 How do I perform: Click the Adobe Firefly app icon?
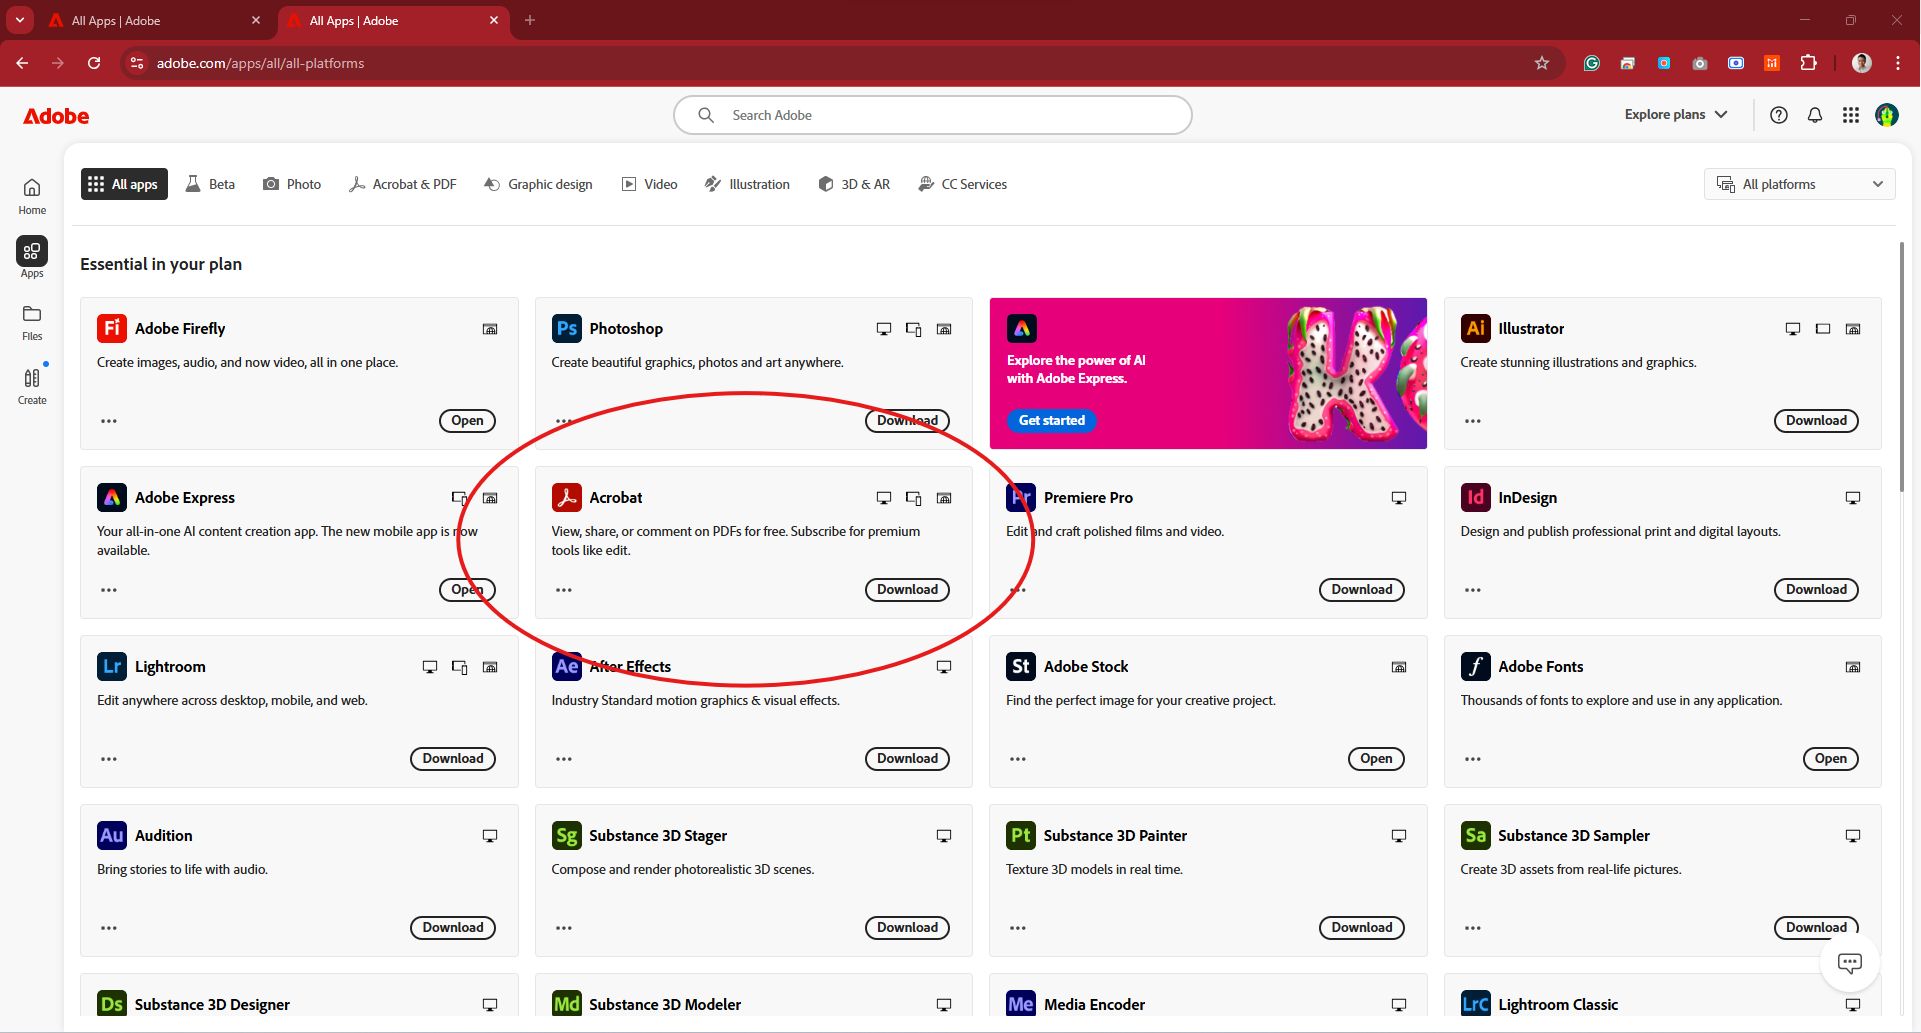point(112,328)
